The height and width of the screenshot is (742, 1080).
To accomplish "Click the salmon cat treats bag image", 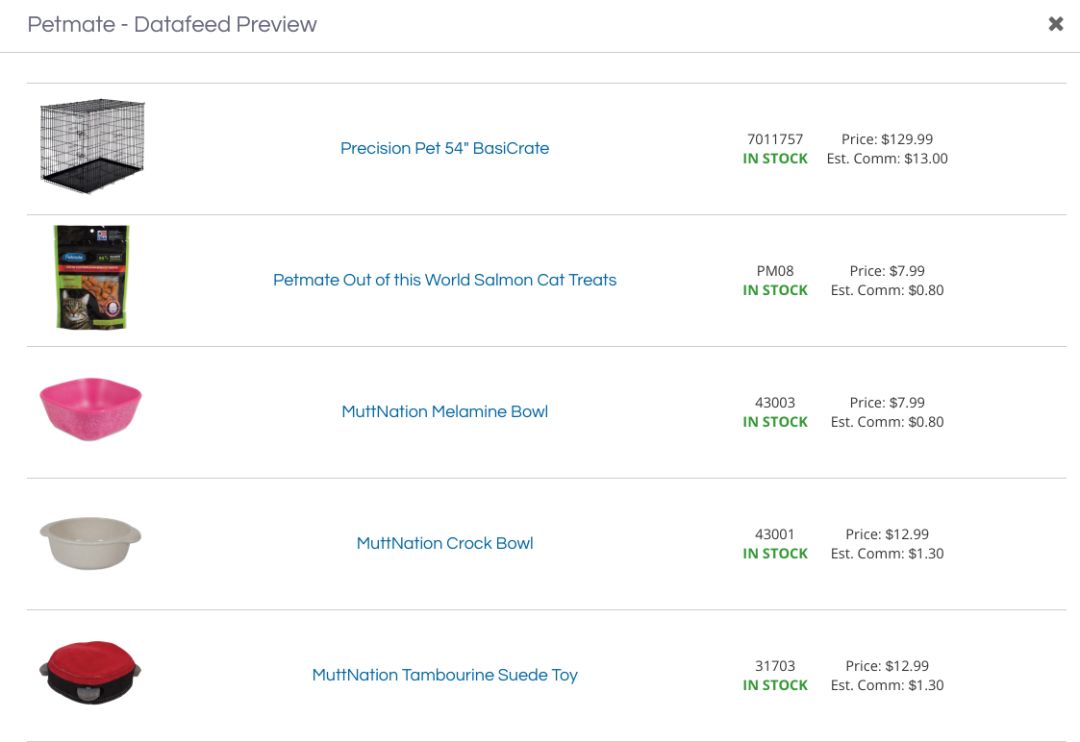I will tap(91, 278).
